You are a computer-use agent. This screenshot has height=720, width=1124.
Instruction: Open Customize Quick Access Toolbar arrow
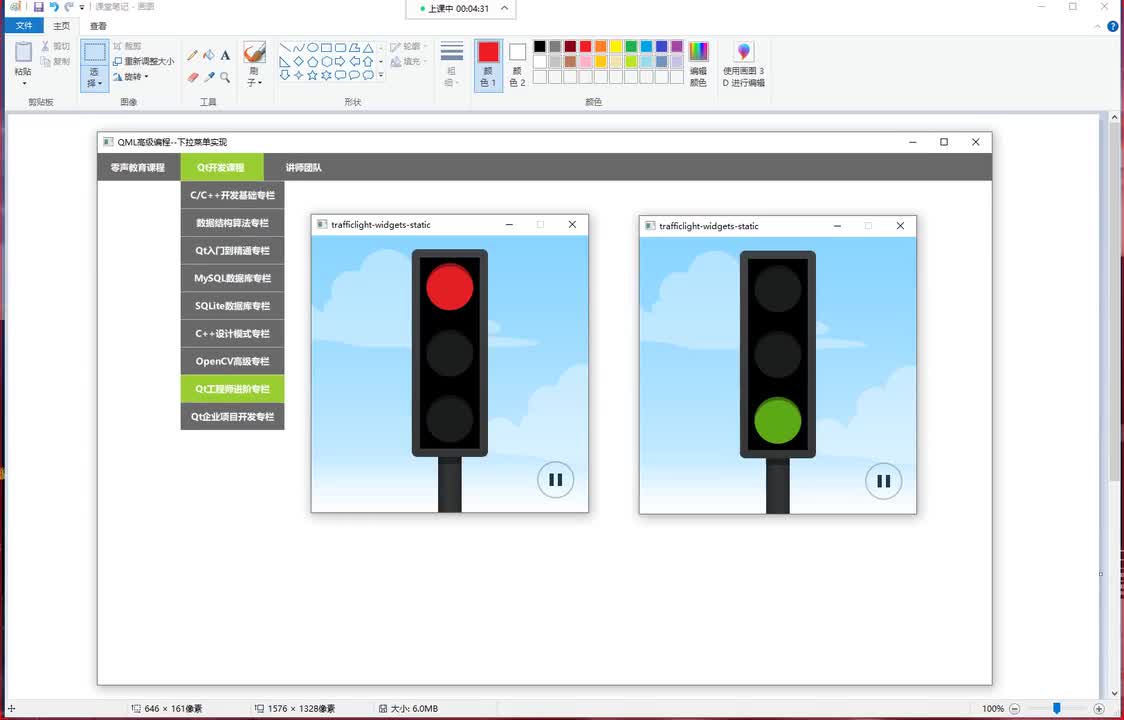pyautogui.click(x=82, y=7)
